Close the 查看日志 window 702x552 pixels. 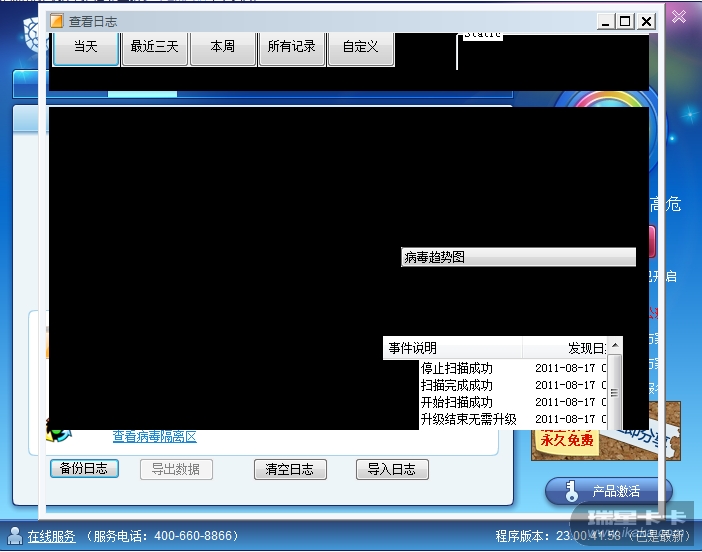[x=646, y=21]
